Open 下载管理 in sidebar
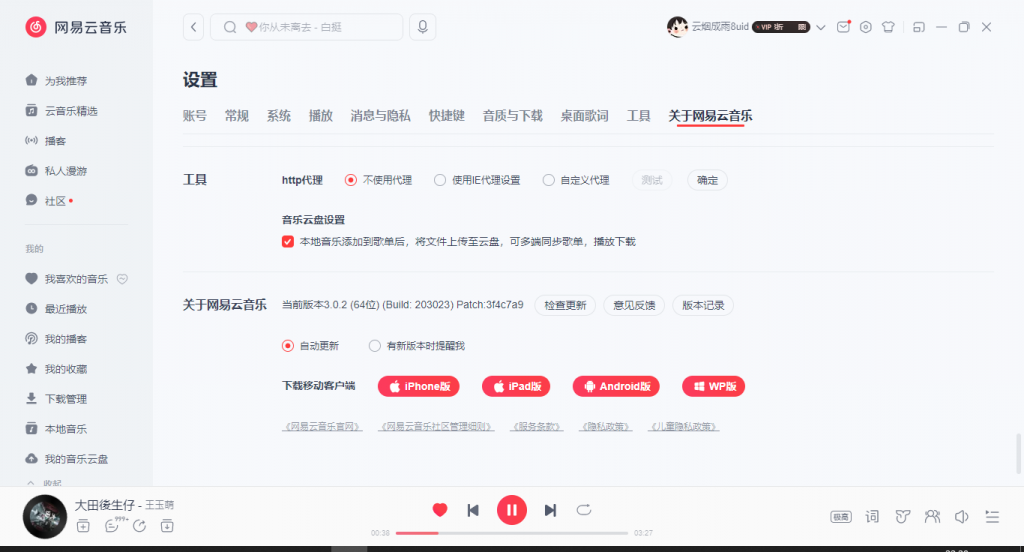This screenshot has width=1024, height=552. tap(57, 399)
